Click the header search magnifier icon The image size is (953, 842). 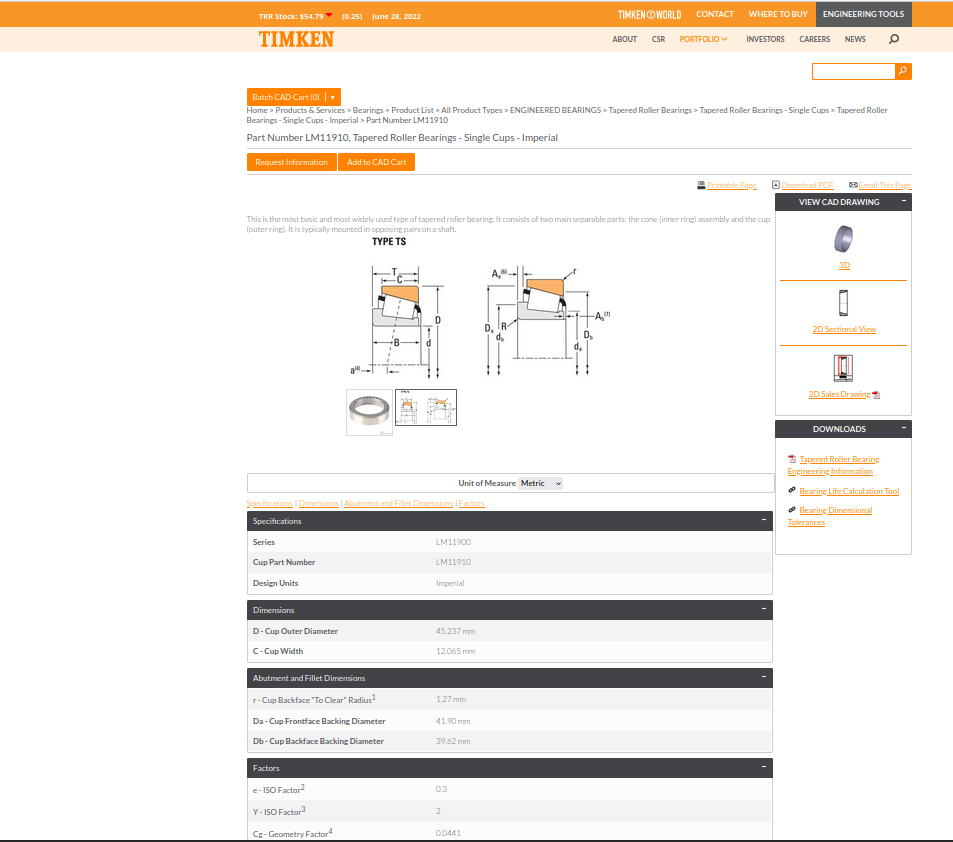(x=893, y=39)
